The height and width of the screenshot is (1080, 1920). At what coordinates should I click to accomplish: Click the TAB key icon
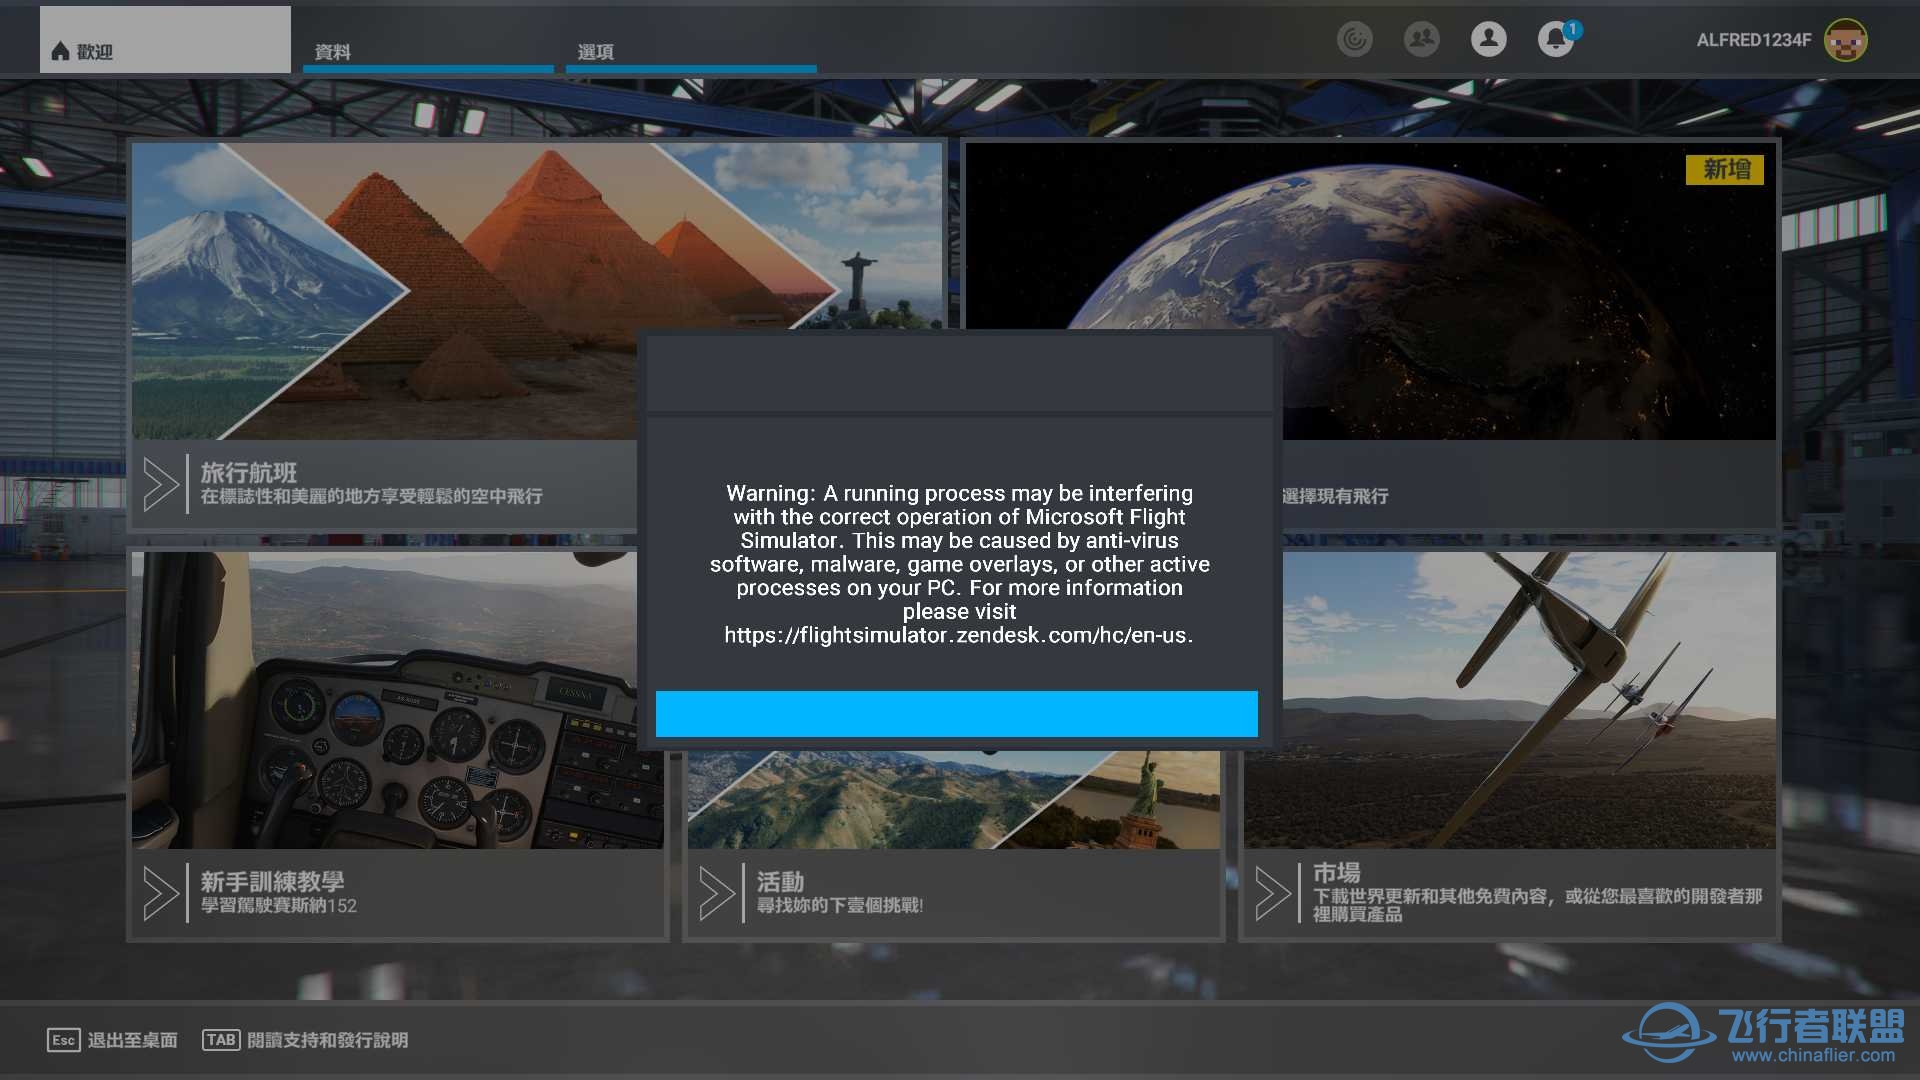coord(221,1040)
